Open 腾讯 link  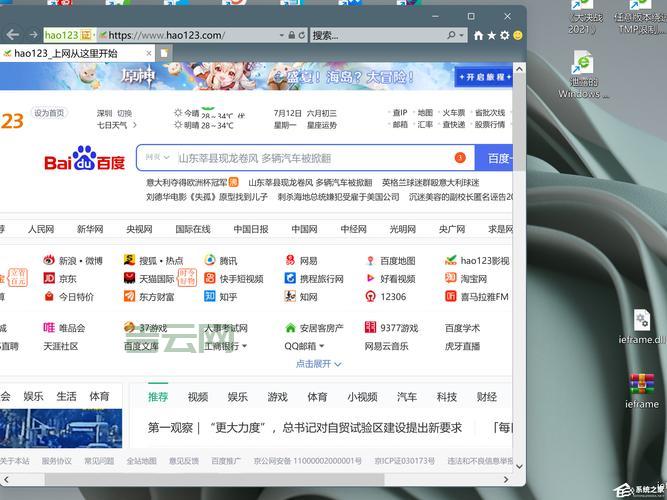(x=221, y=260)
